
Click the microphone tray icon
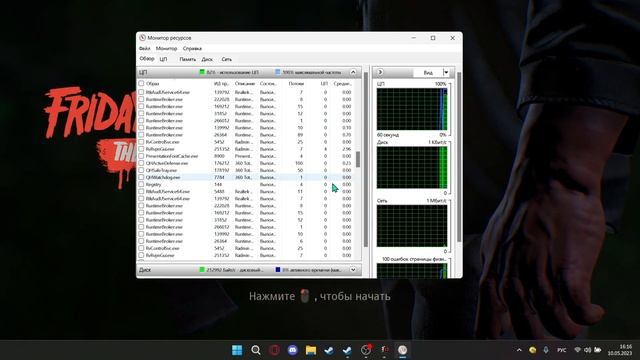(x=546, y=350)
